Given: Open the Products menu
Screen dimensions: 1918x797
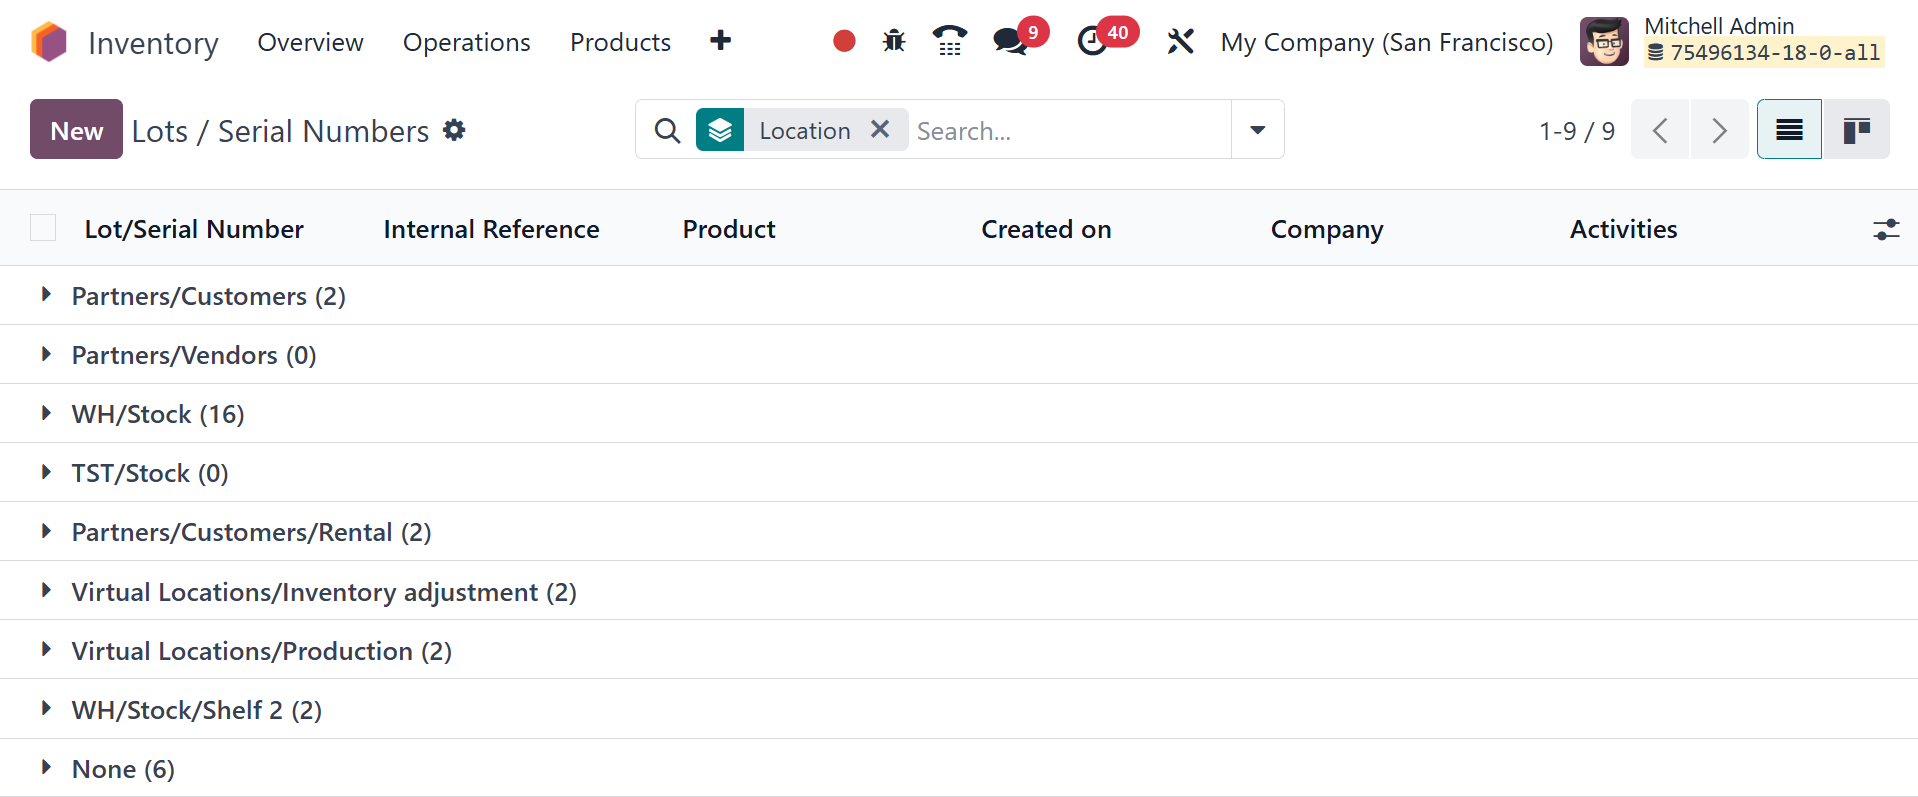Looking at the screenshot, I should pos(620,42).
